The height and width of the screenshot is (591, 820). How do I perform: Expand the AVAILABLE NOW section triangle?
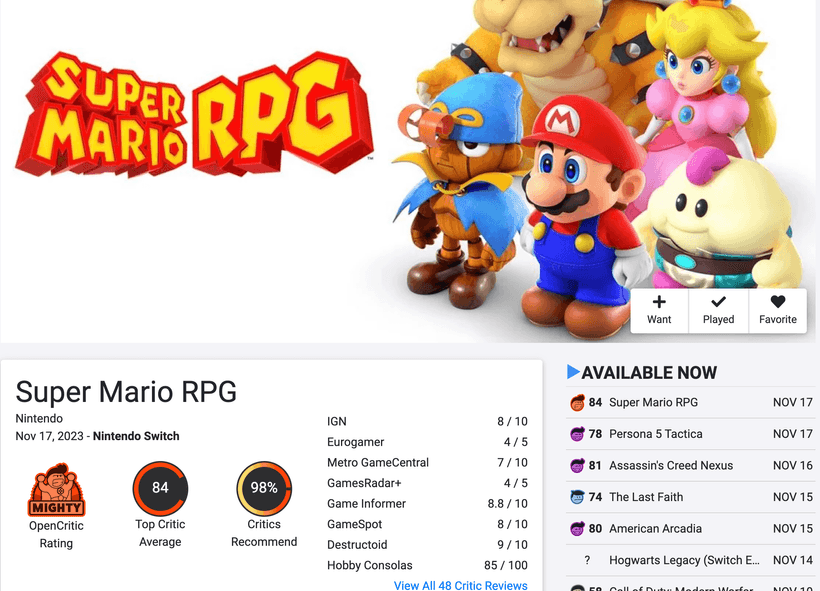[x=573, y=372]
